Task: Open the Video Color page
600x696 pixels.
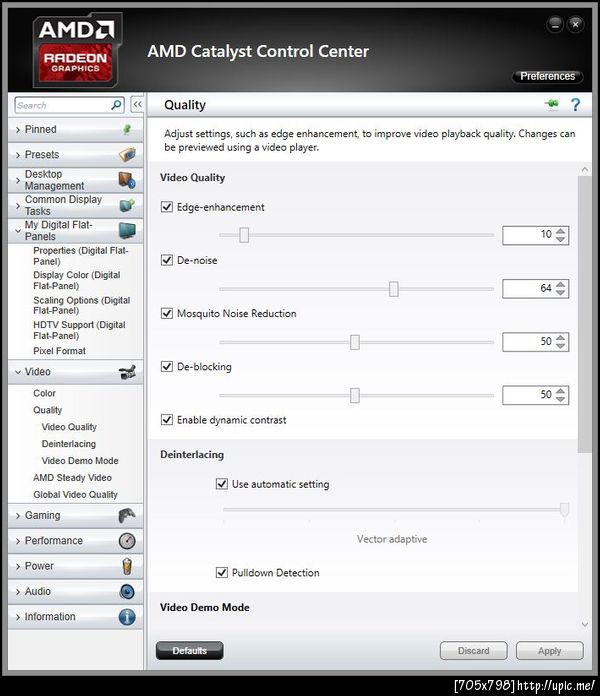Action: pos(44,393)
